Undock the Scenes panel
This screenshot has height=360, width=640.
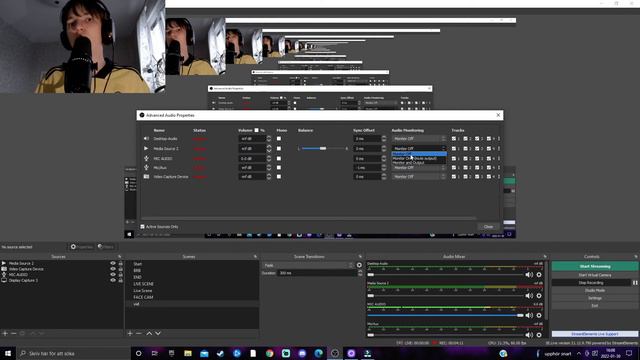[255, 257]
